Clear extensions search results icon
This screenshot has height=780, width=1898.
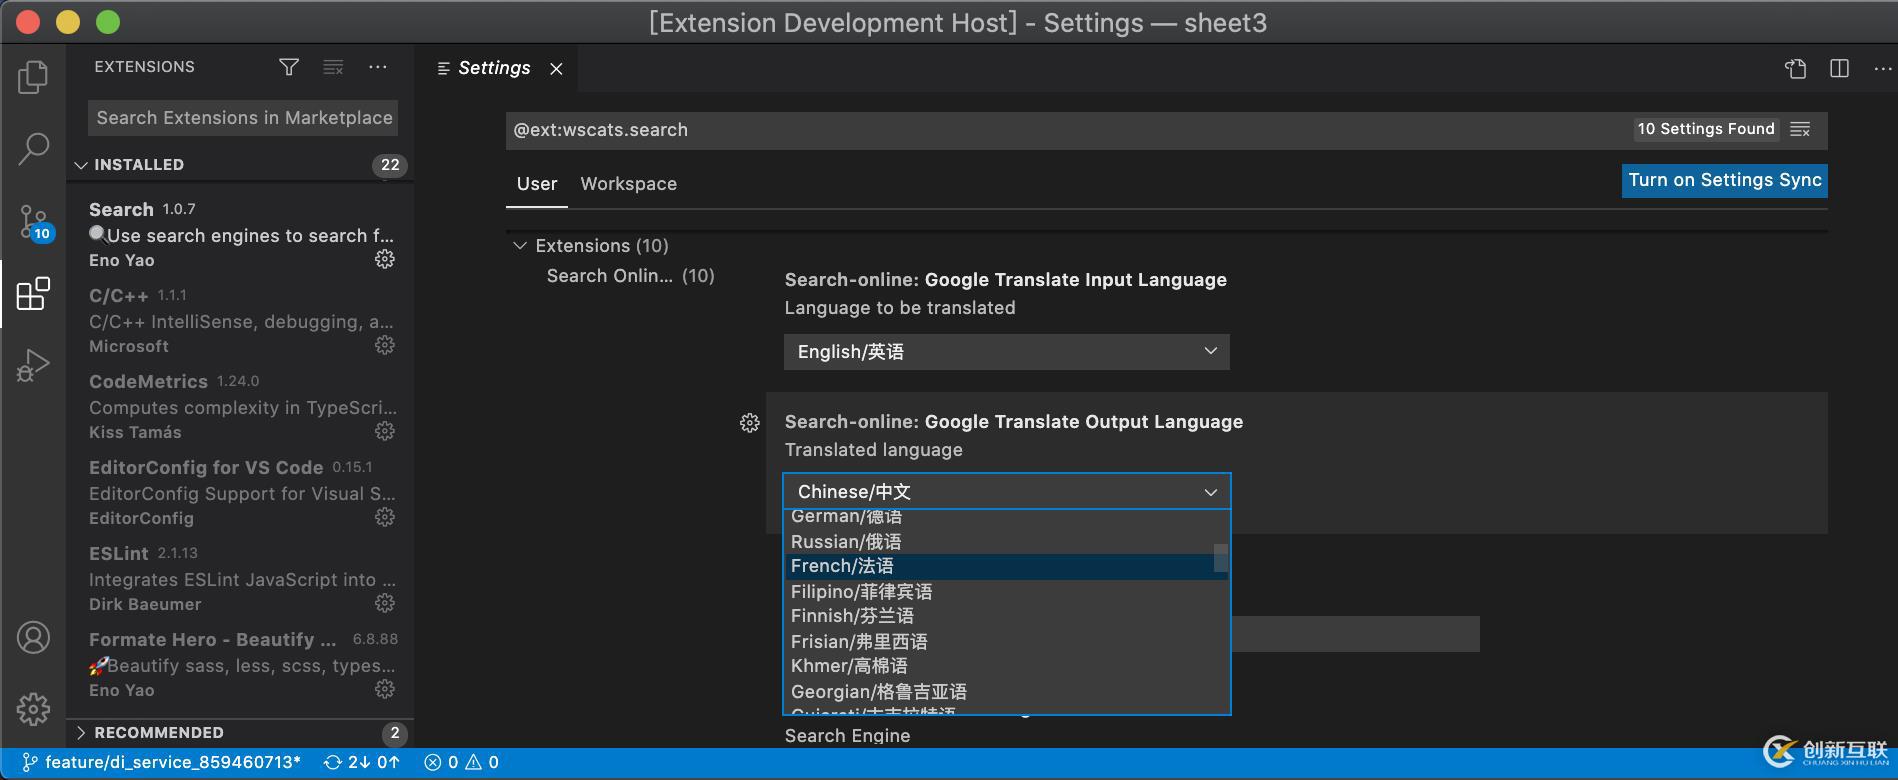point(333,67)
